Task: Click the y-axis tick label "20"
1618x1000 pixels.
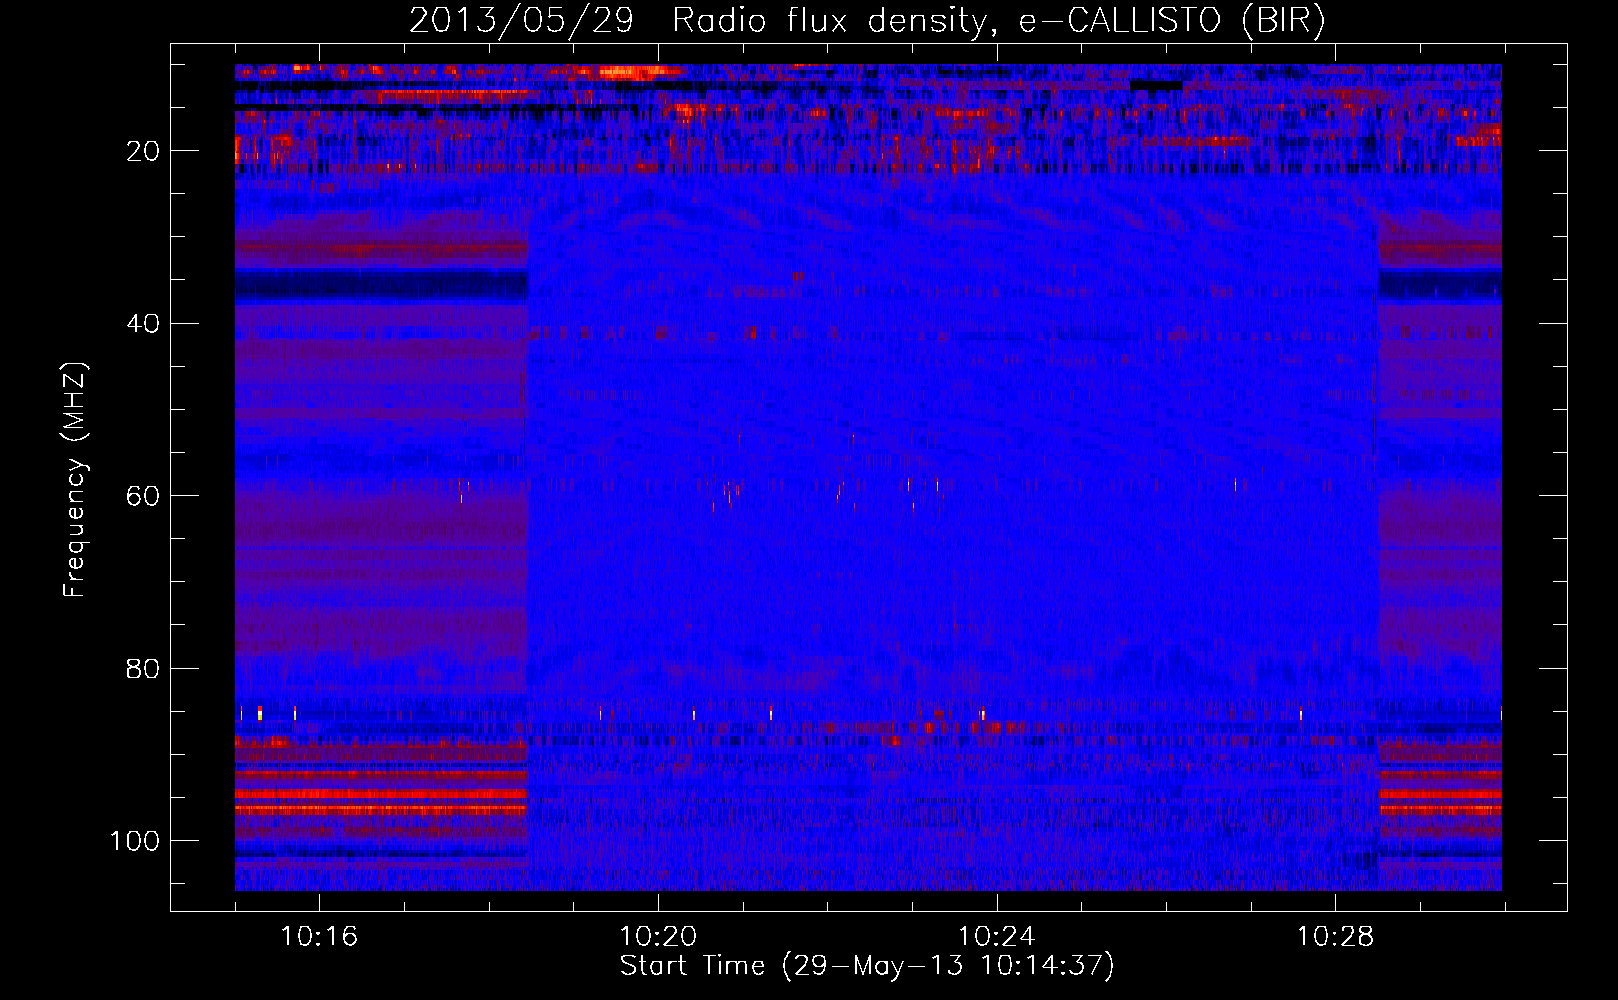Action: (x=144, y=151)
